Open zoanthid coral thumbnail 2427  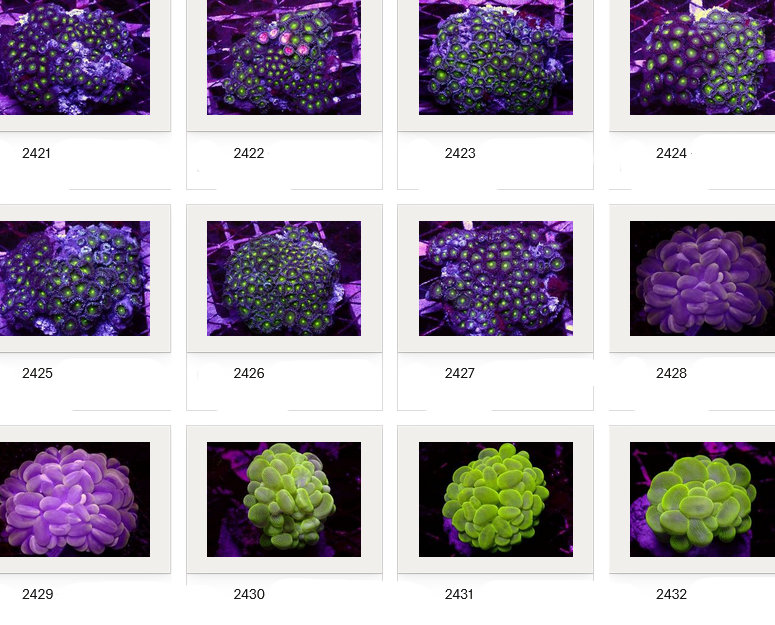[x=496, y=279]
